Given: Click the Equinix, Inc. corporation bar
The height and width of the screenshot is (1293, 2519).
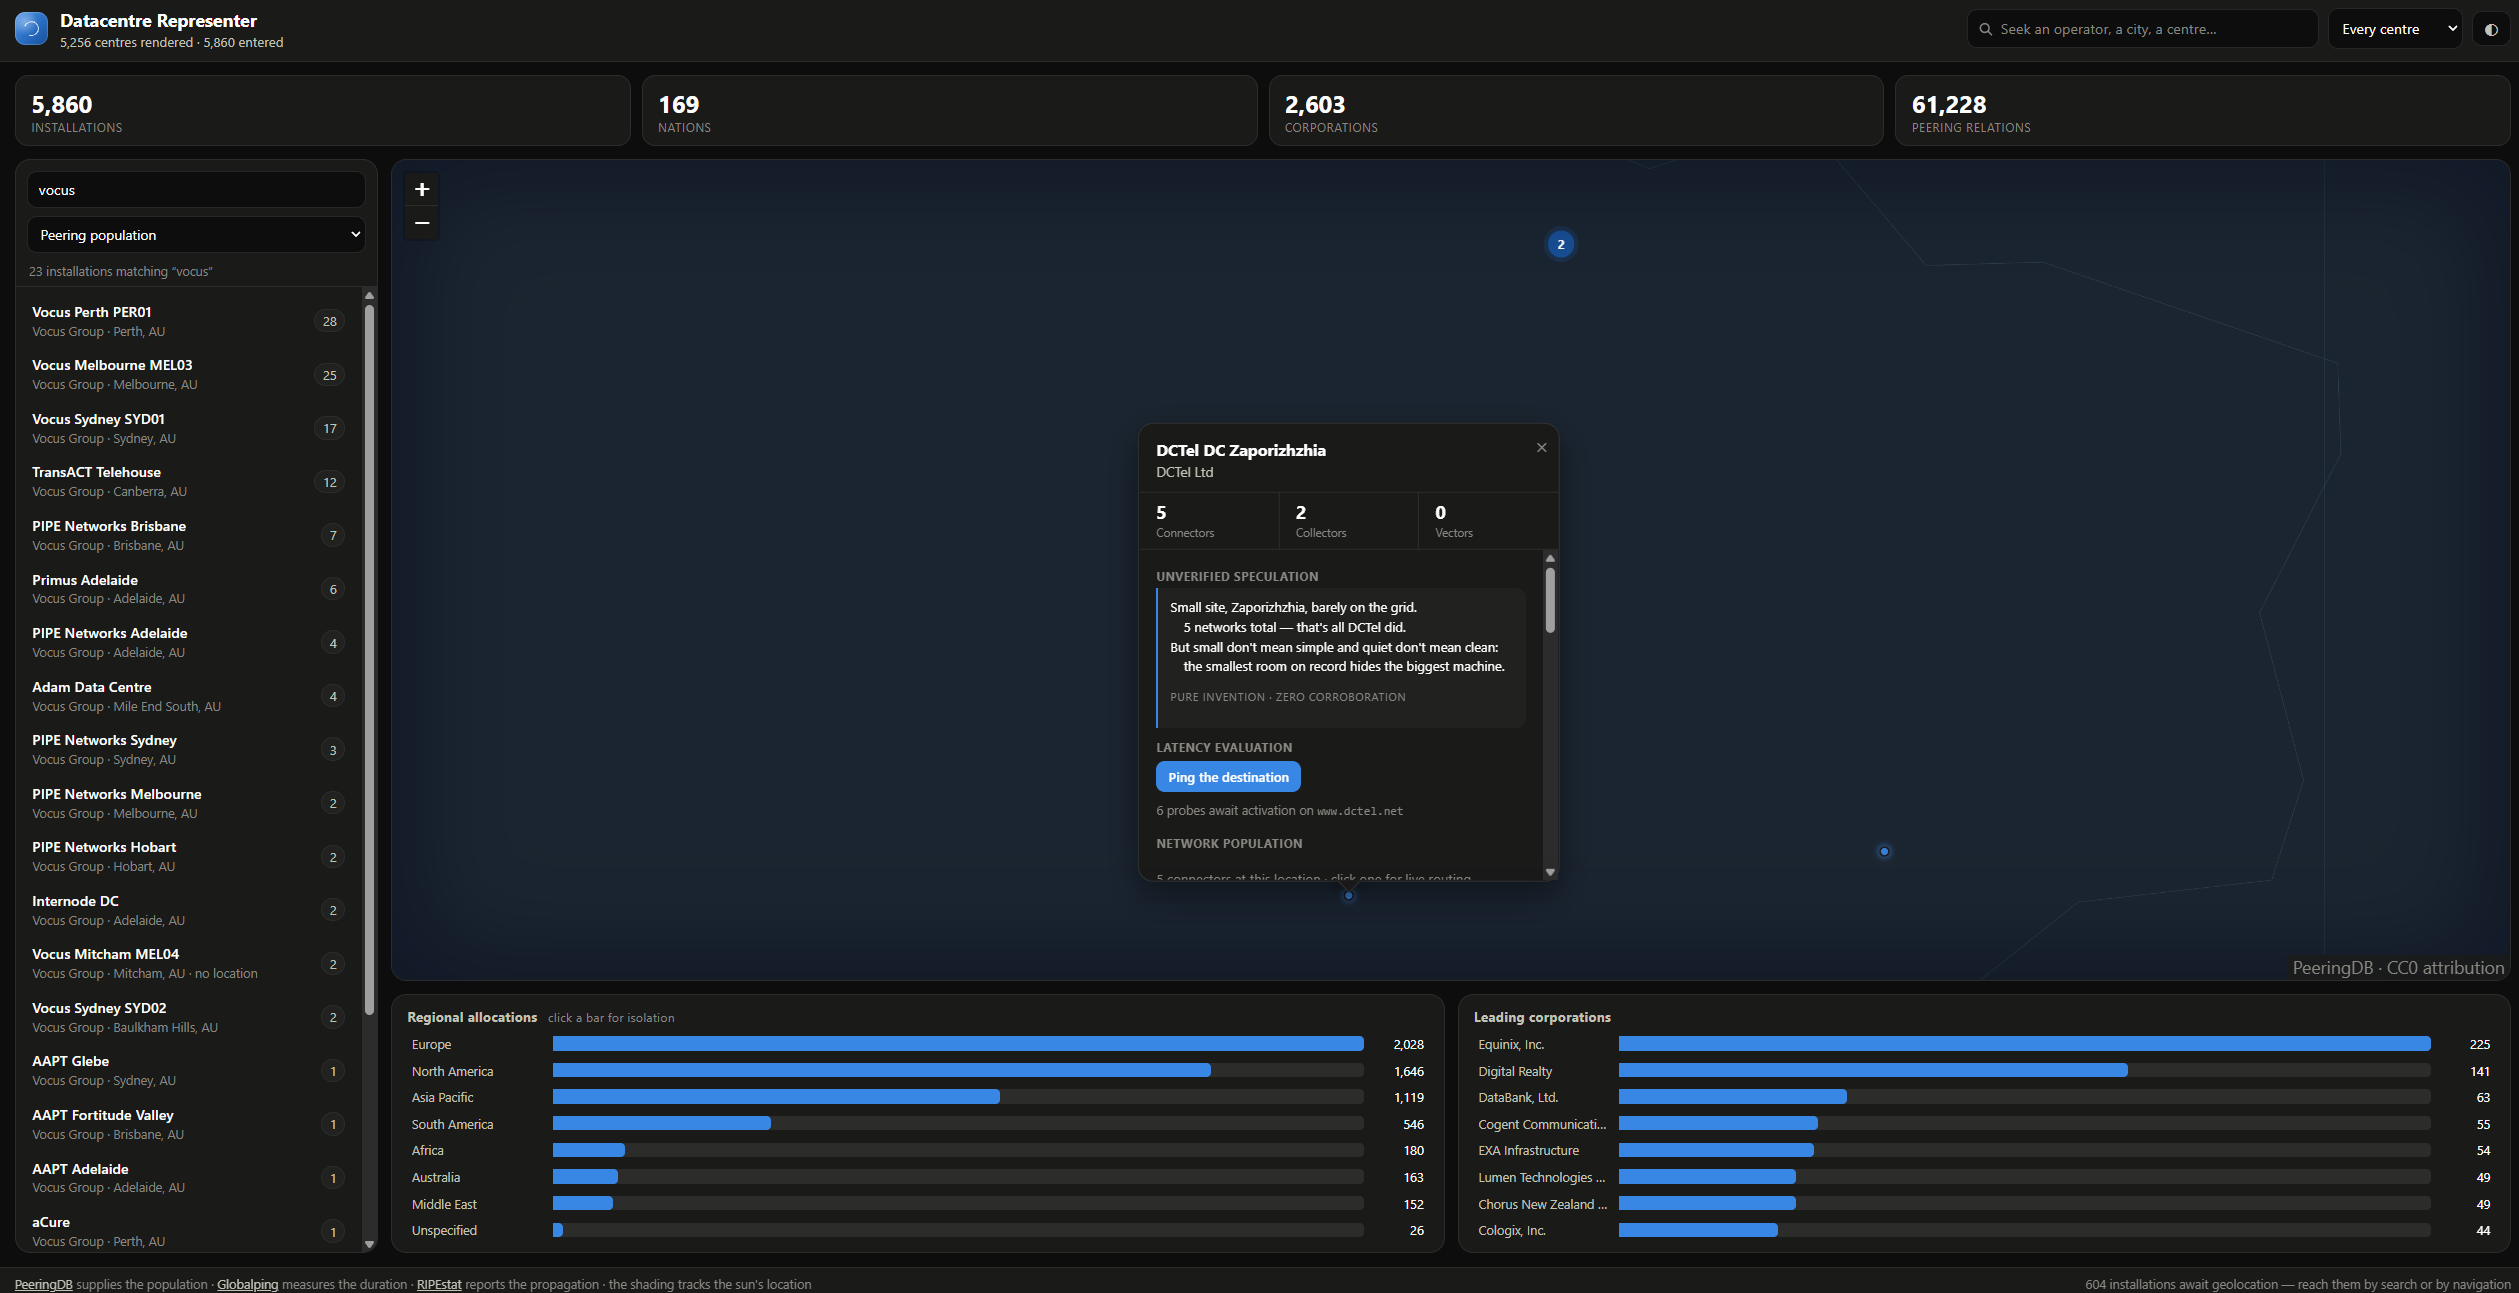Looking at the screenshot, I should pyautogui.click(x=1984, y=1044).
